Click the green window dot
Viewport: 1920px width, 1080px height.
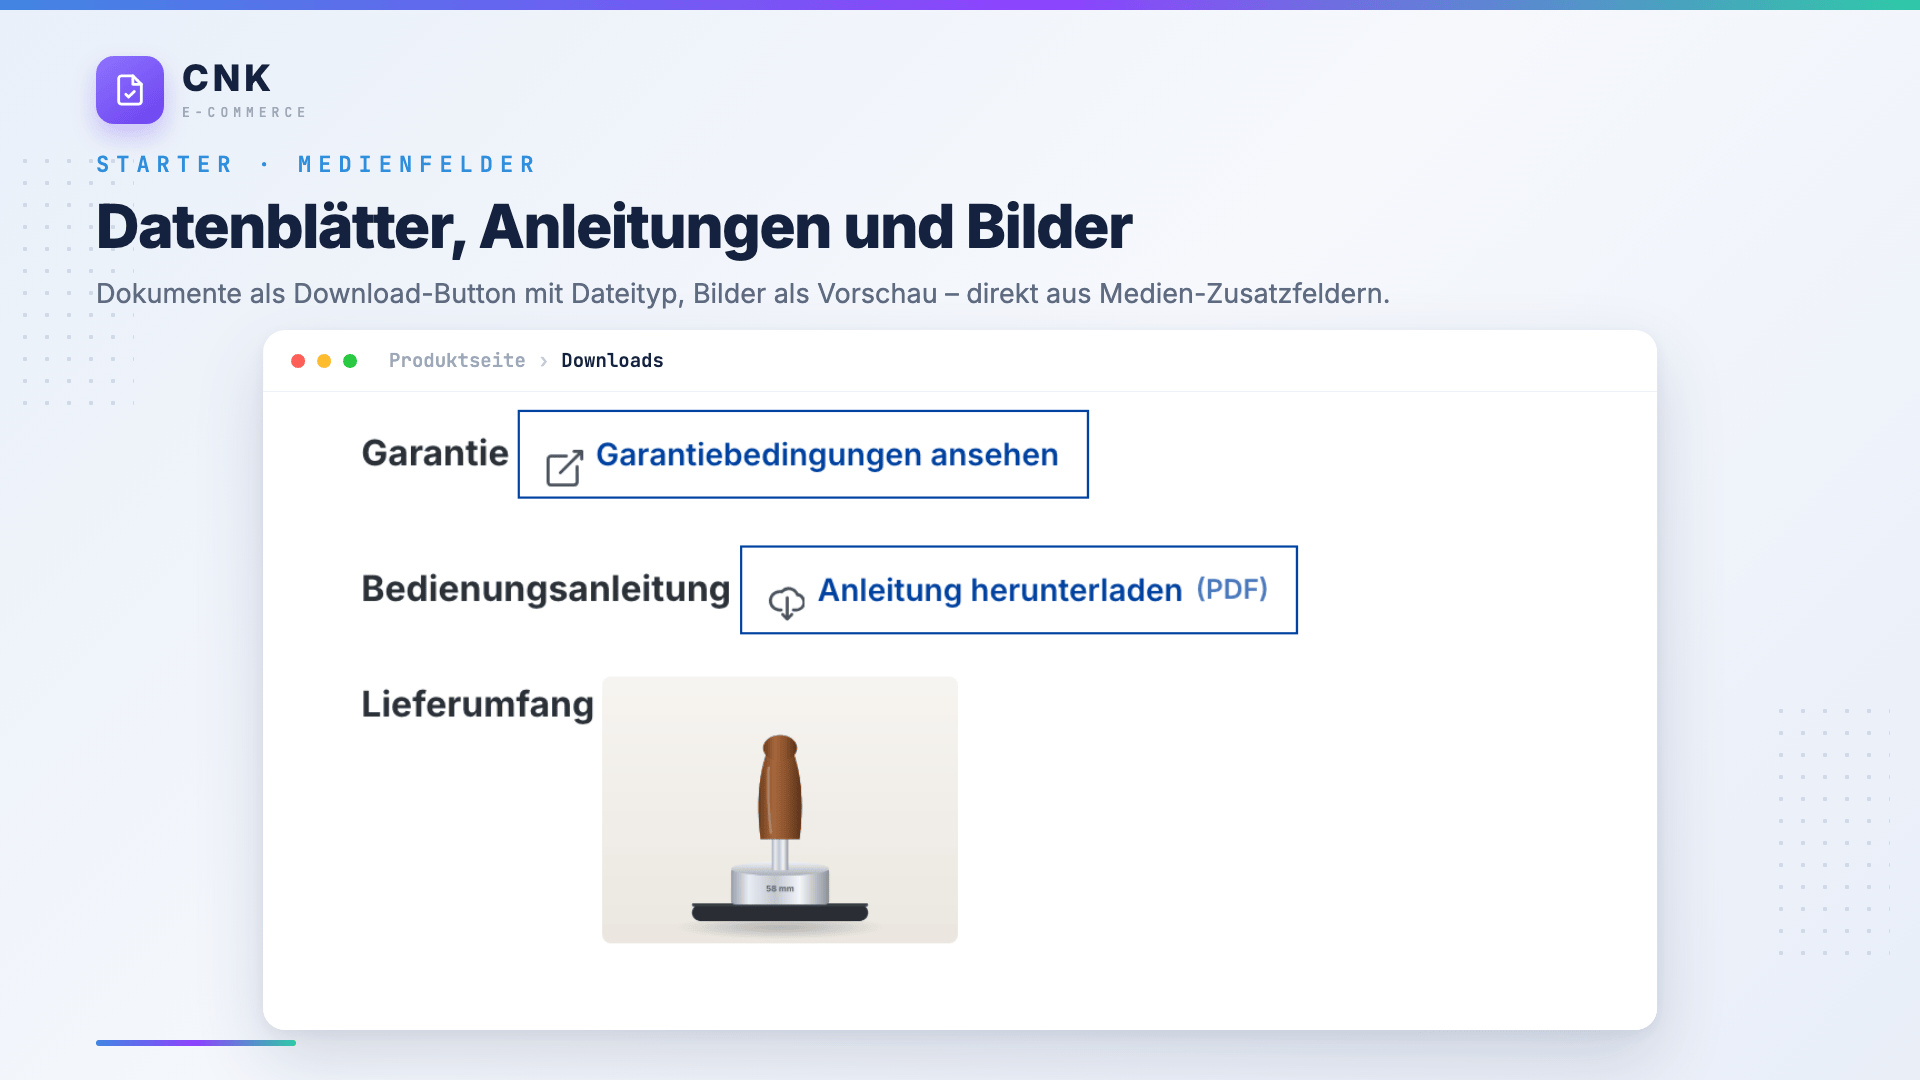[350, 361]
